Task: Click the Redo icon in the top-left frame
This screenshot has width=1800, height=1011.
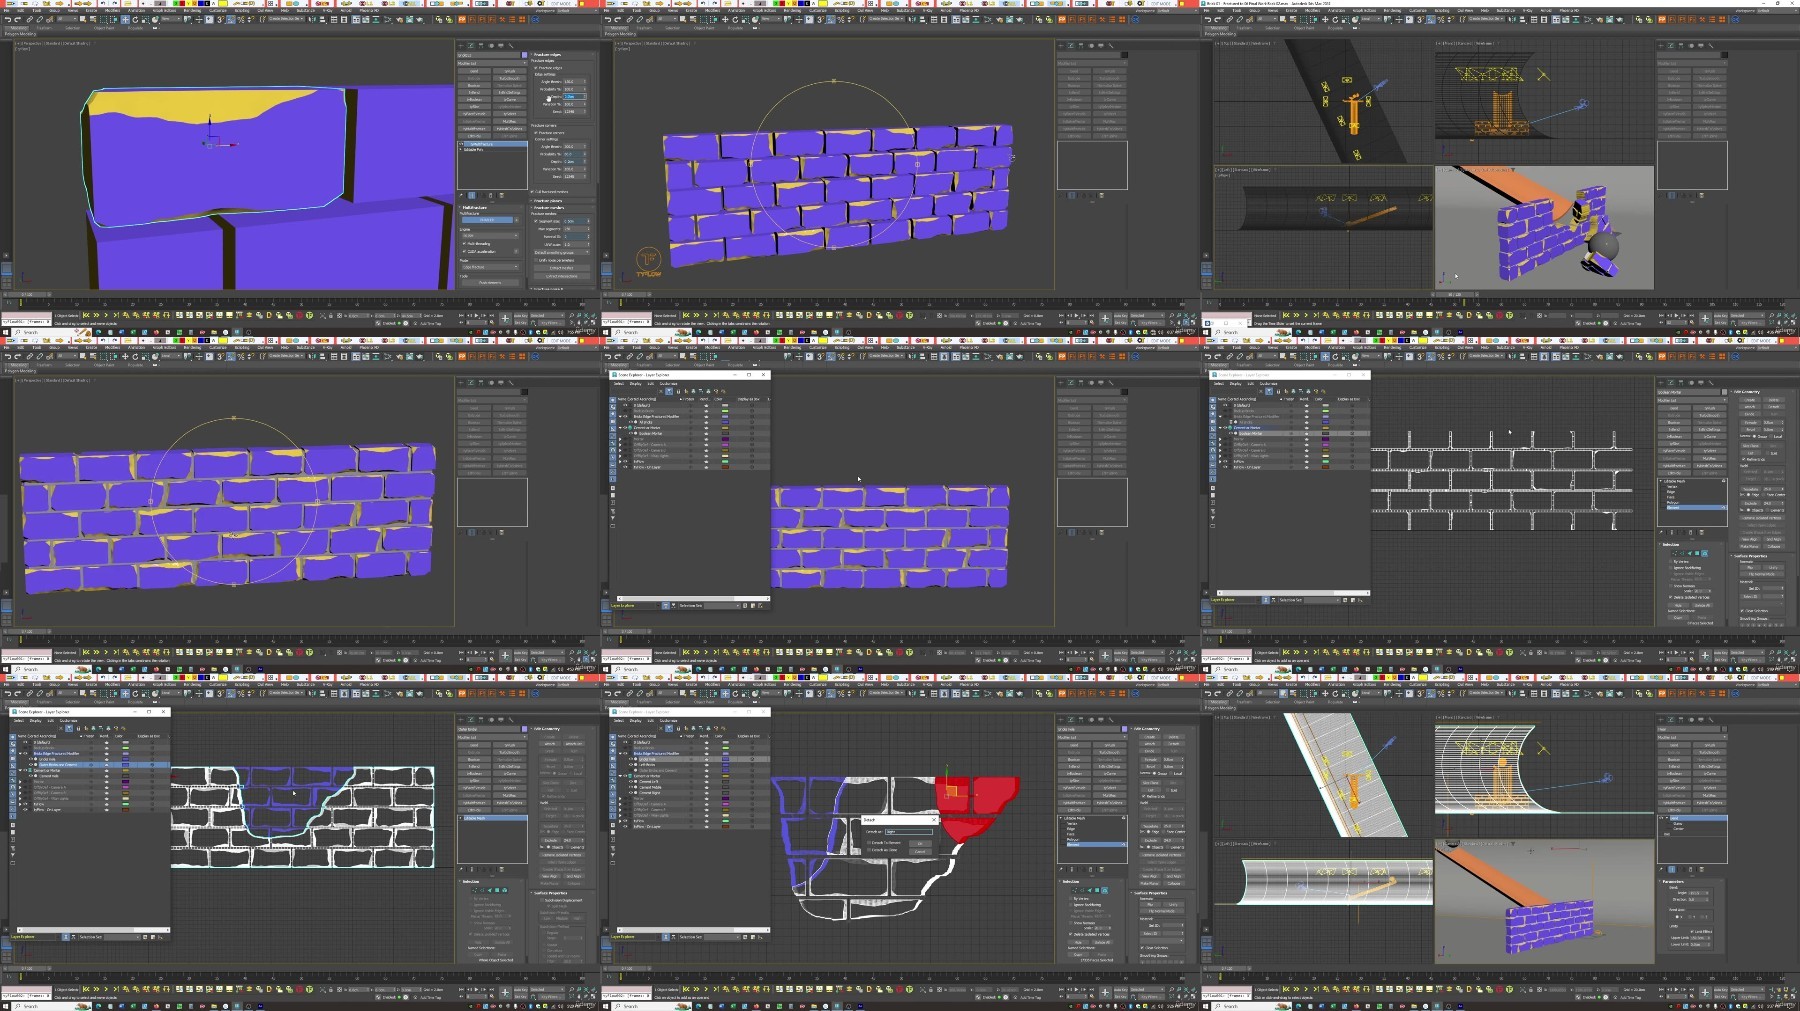Action: (x=18, y=19)
